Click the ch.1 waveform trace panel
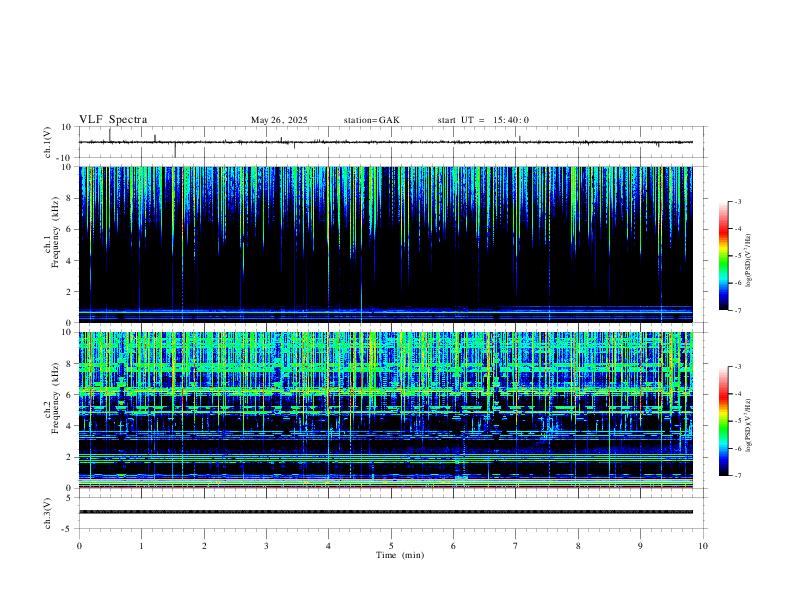This screenshot has height=612, width=792. tap(392, 142)
